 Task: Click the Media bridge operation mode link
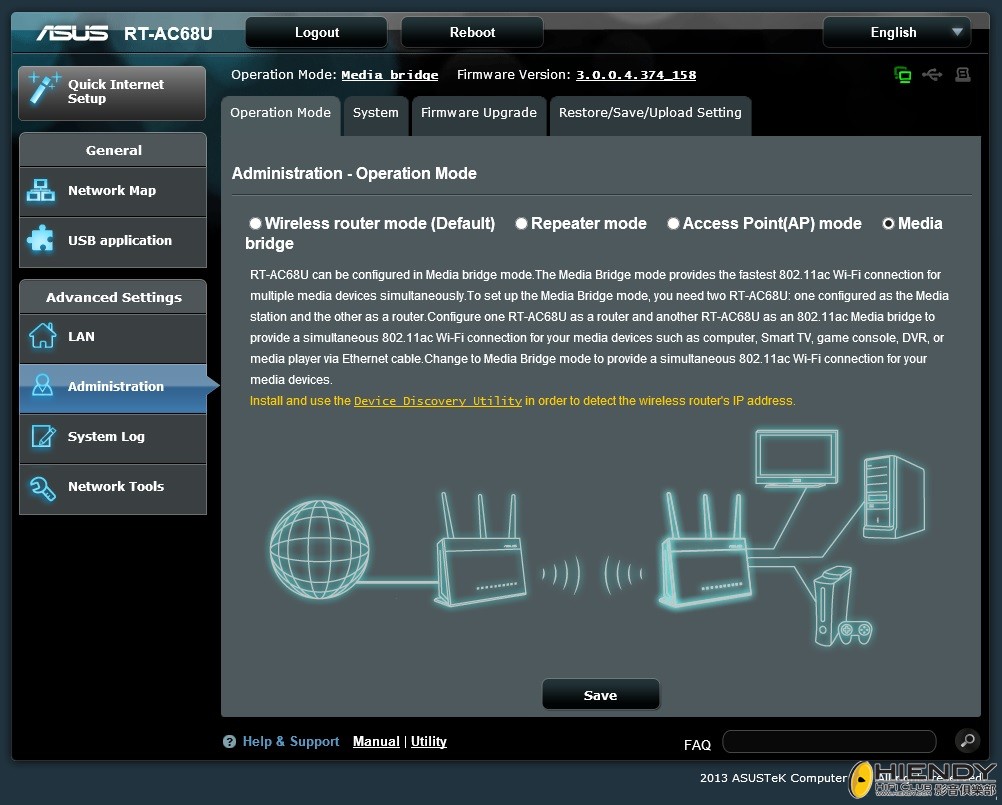click(390, 75)
